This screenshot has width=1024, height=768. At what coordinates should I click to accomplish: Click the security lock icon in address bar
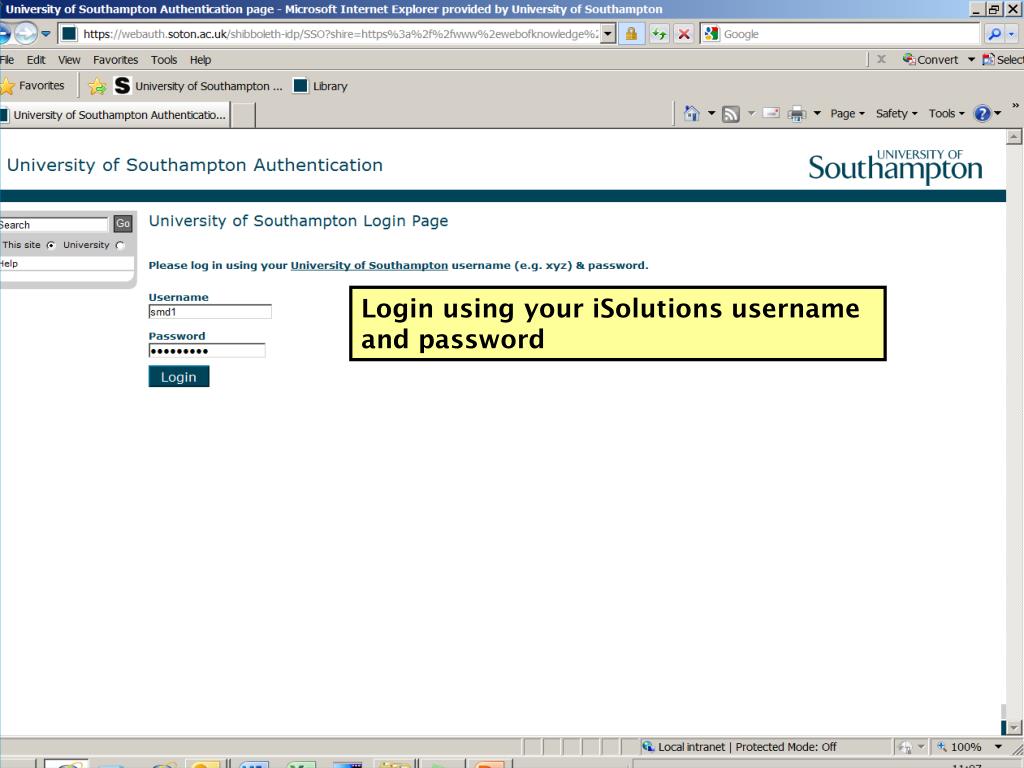click(x=632, y=34)
